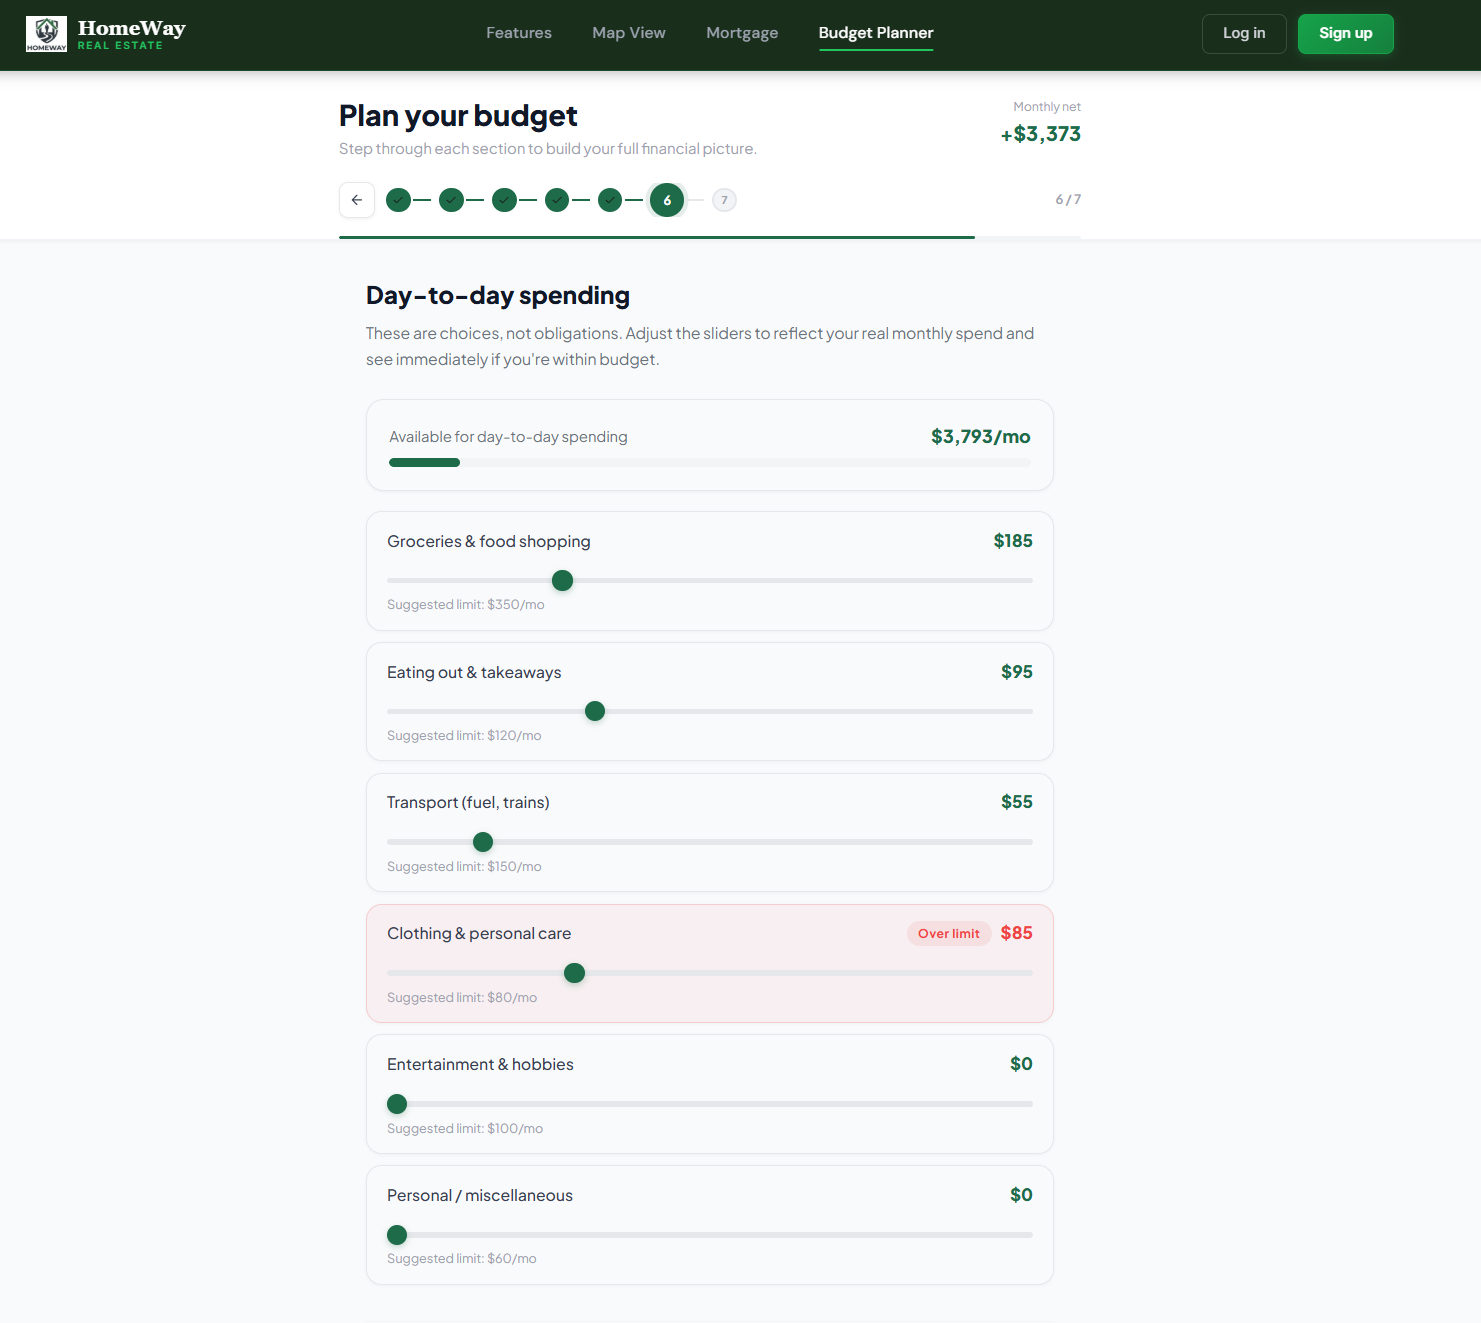Open the Features page
1481x1323 pixels.
click(x=519, y=33)
